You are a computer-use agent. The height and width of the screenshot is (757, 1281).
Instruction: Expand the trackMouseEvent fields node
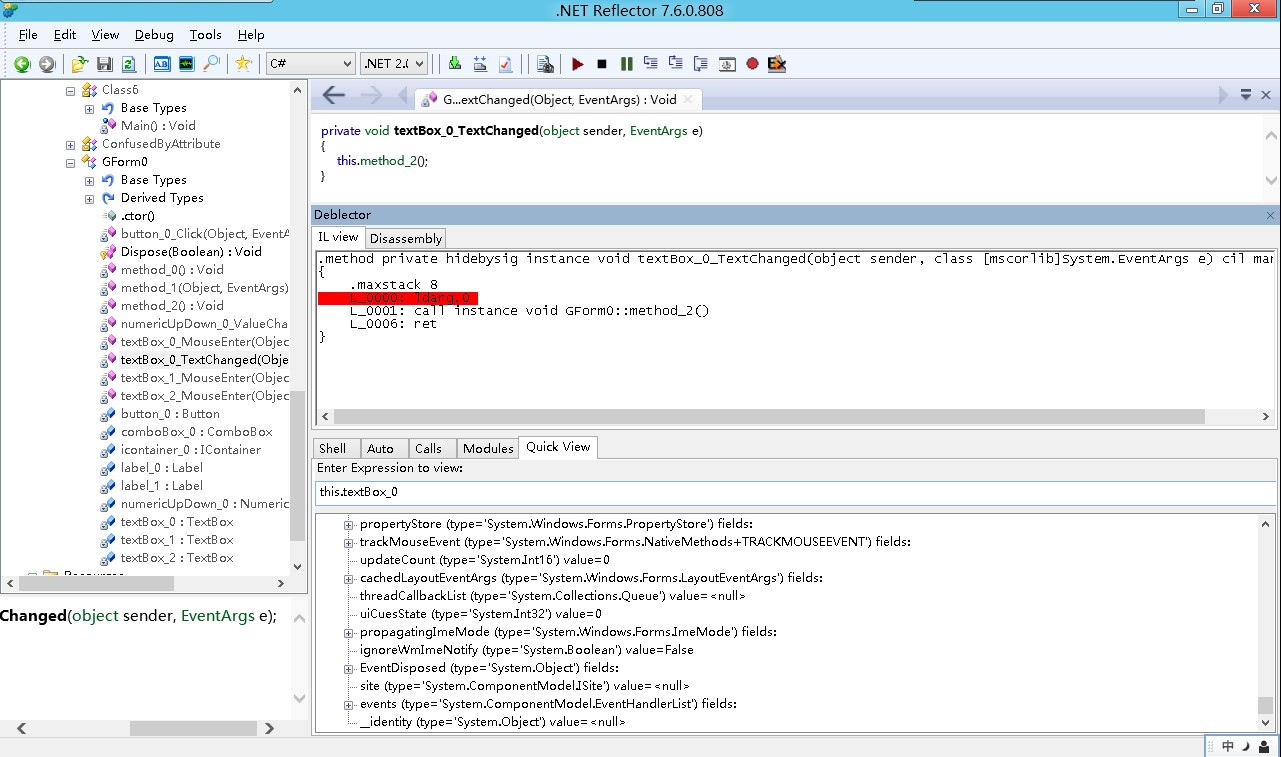pos(349,542)
